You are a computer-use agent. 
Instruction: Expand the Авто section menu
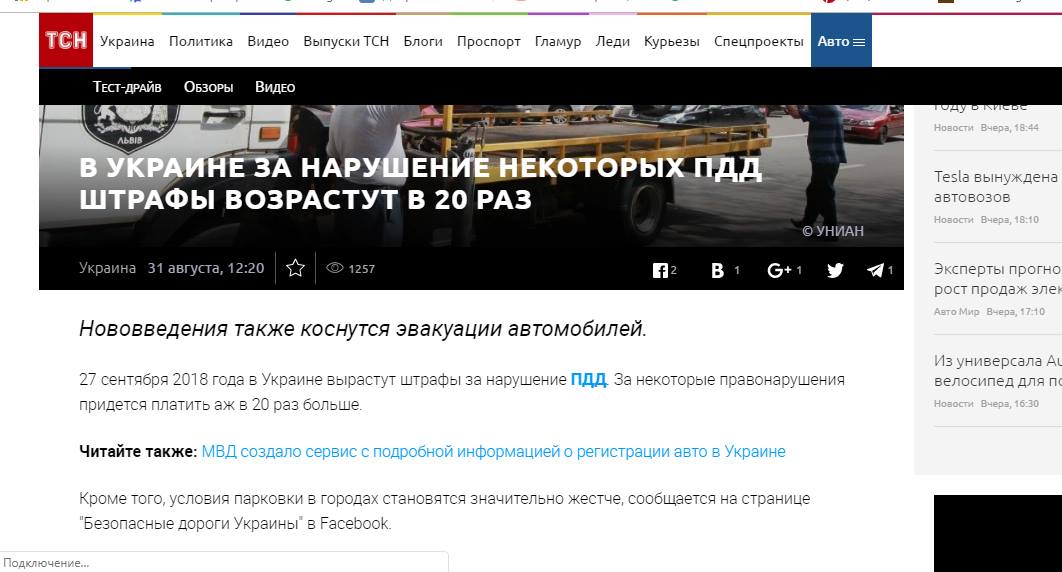click(x=841, y=41)
